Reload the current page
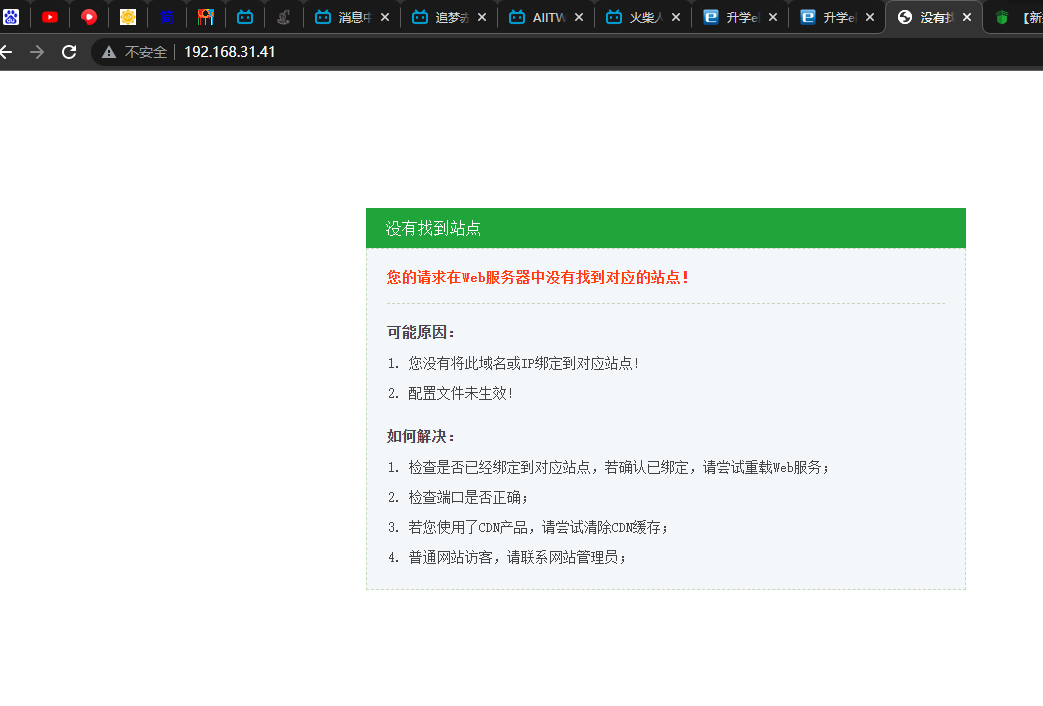The height and width of the screenshot is (706, 1043). point(69,52)
